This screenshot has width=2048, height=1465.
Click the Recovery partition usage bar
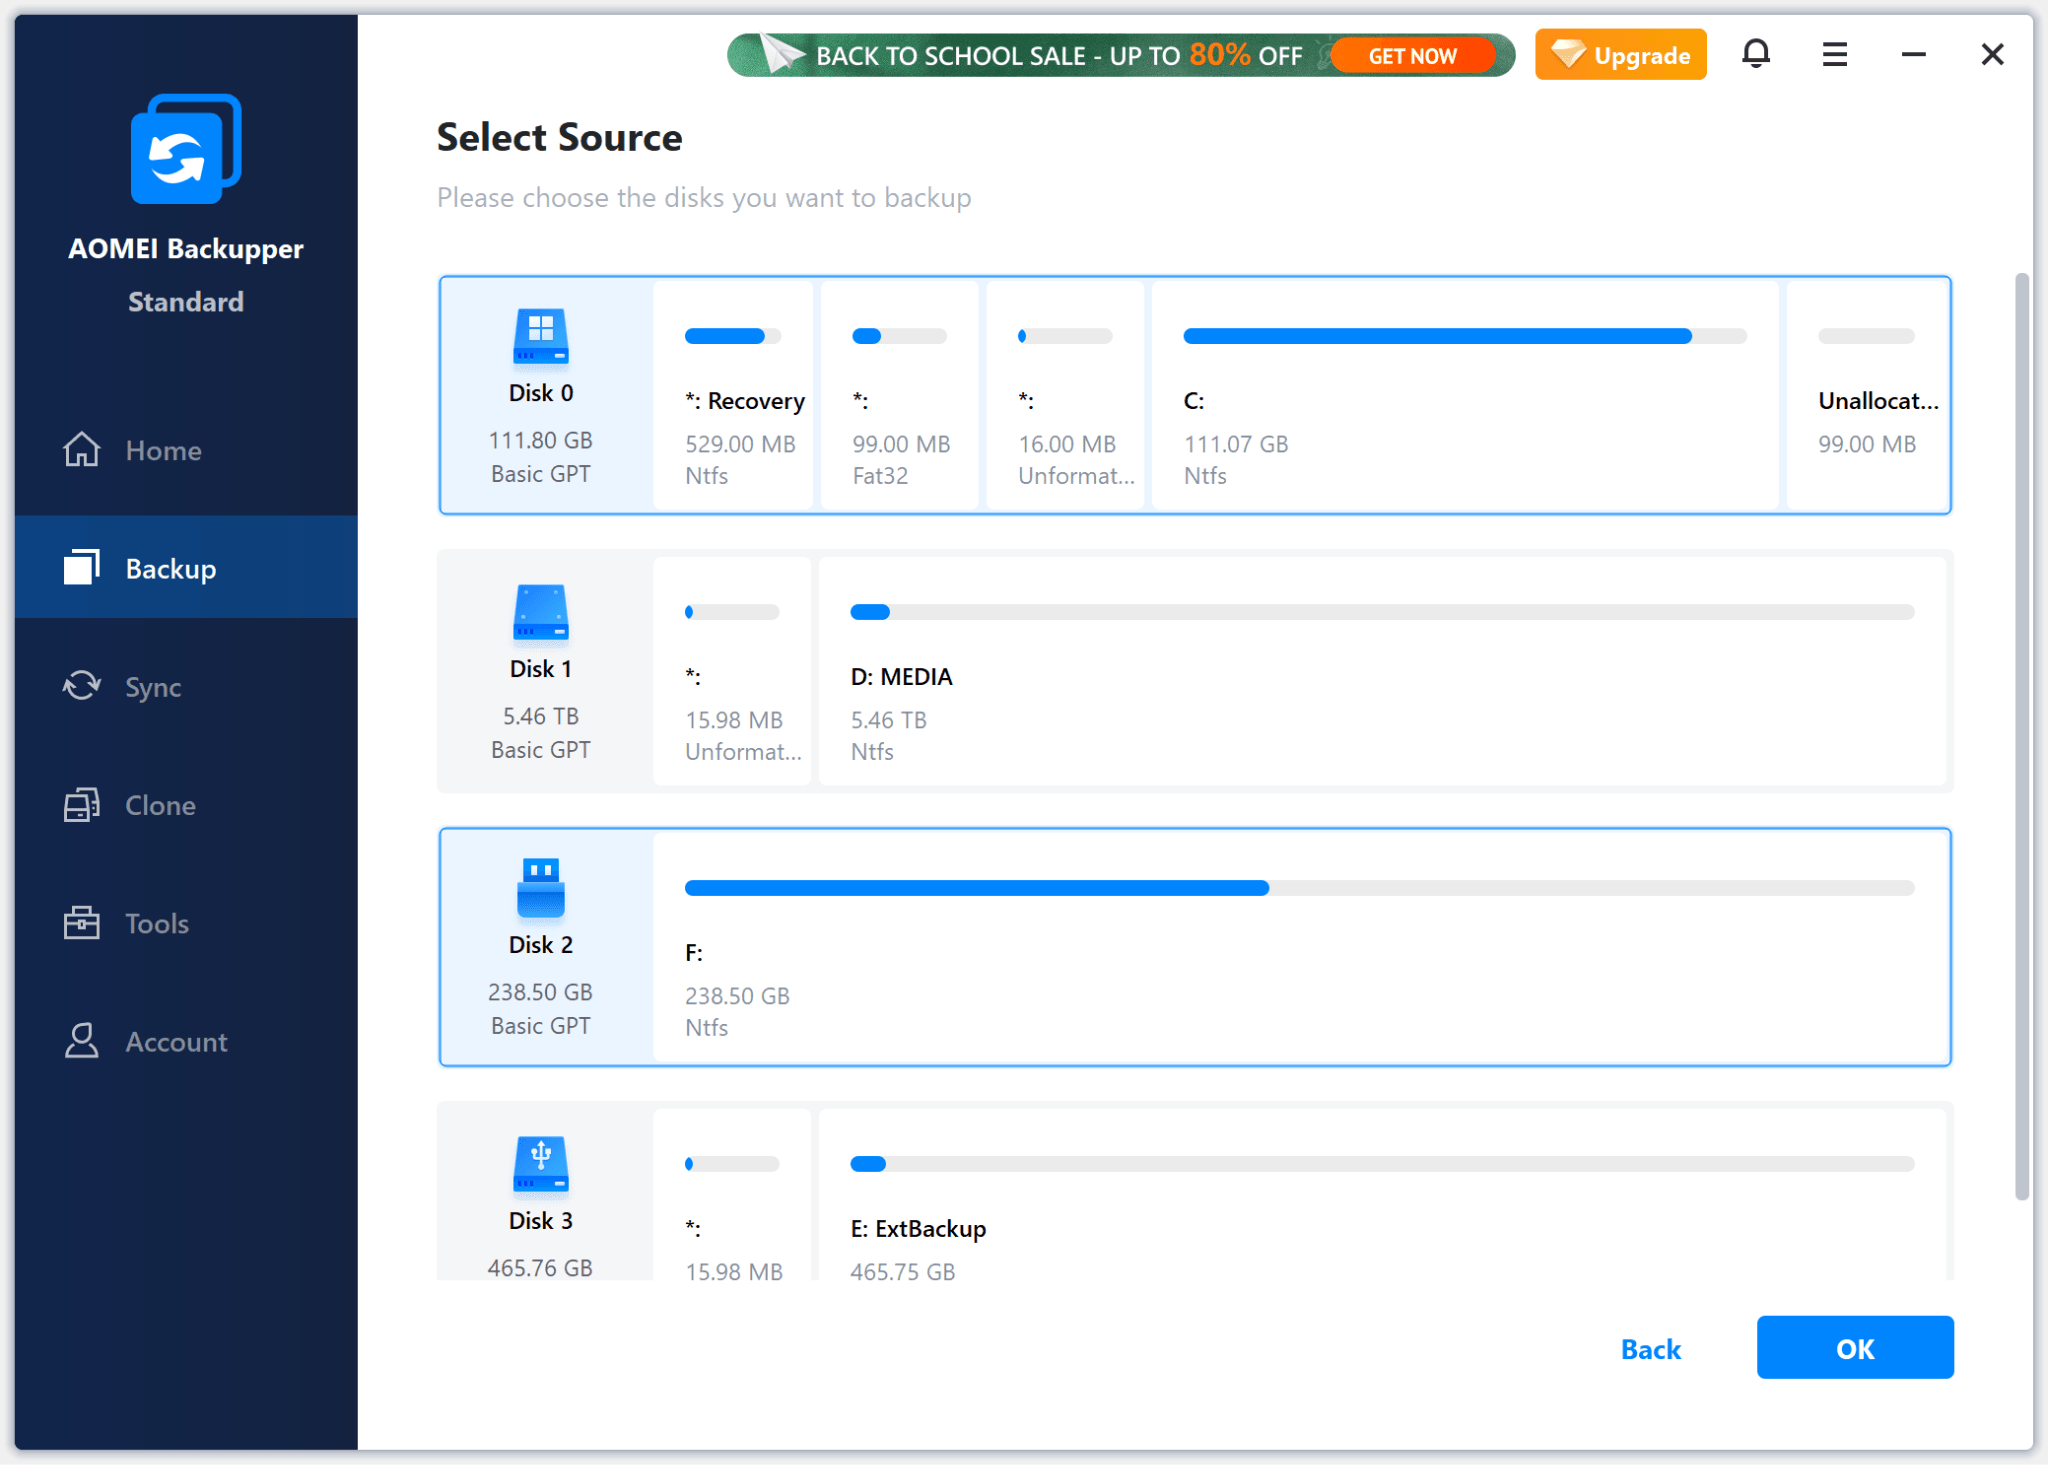pyautogui.click(x=733, y=336)
